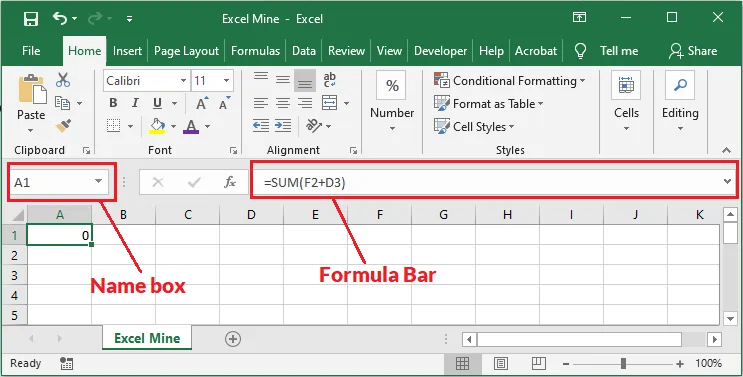
Task: Click the Merge & Center icon
Action: [x=329, y=103]
